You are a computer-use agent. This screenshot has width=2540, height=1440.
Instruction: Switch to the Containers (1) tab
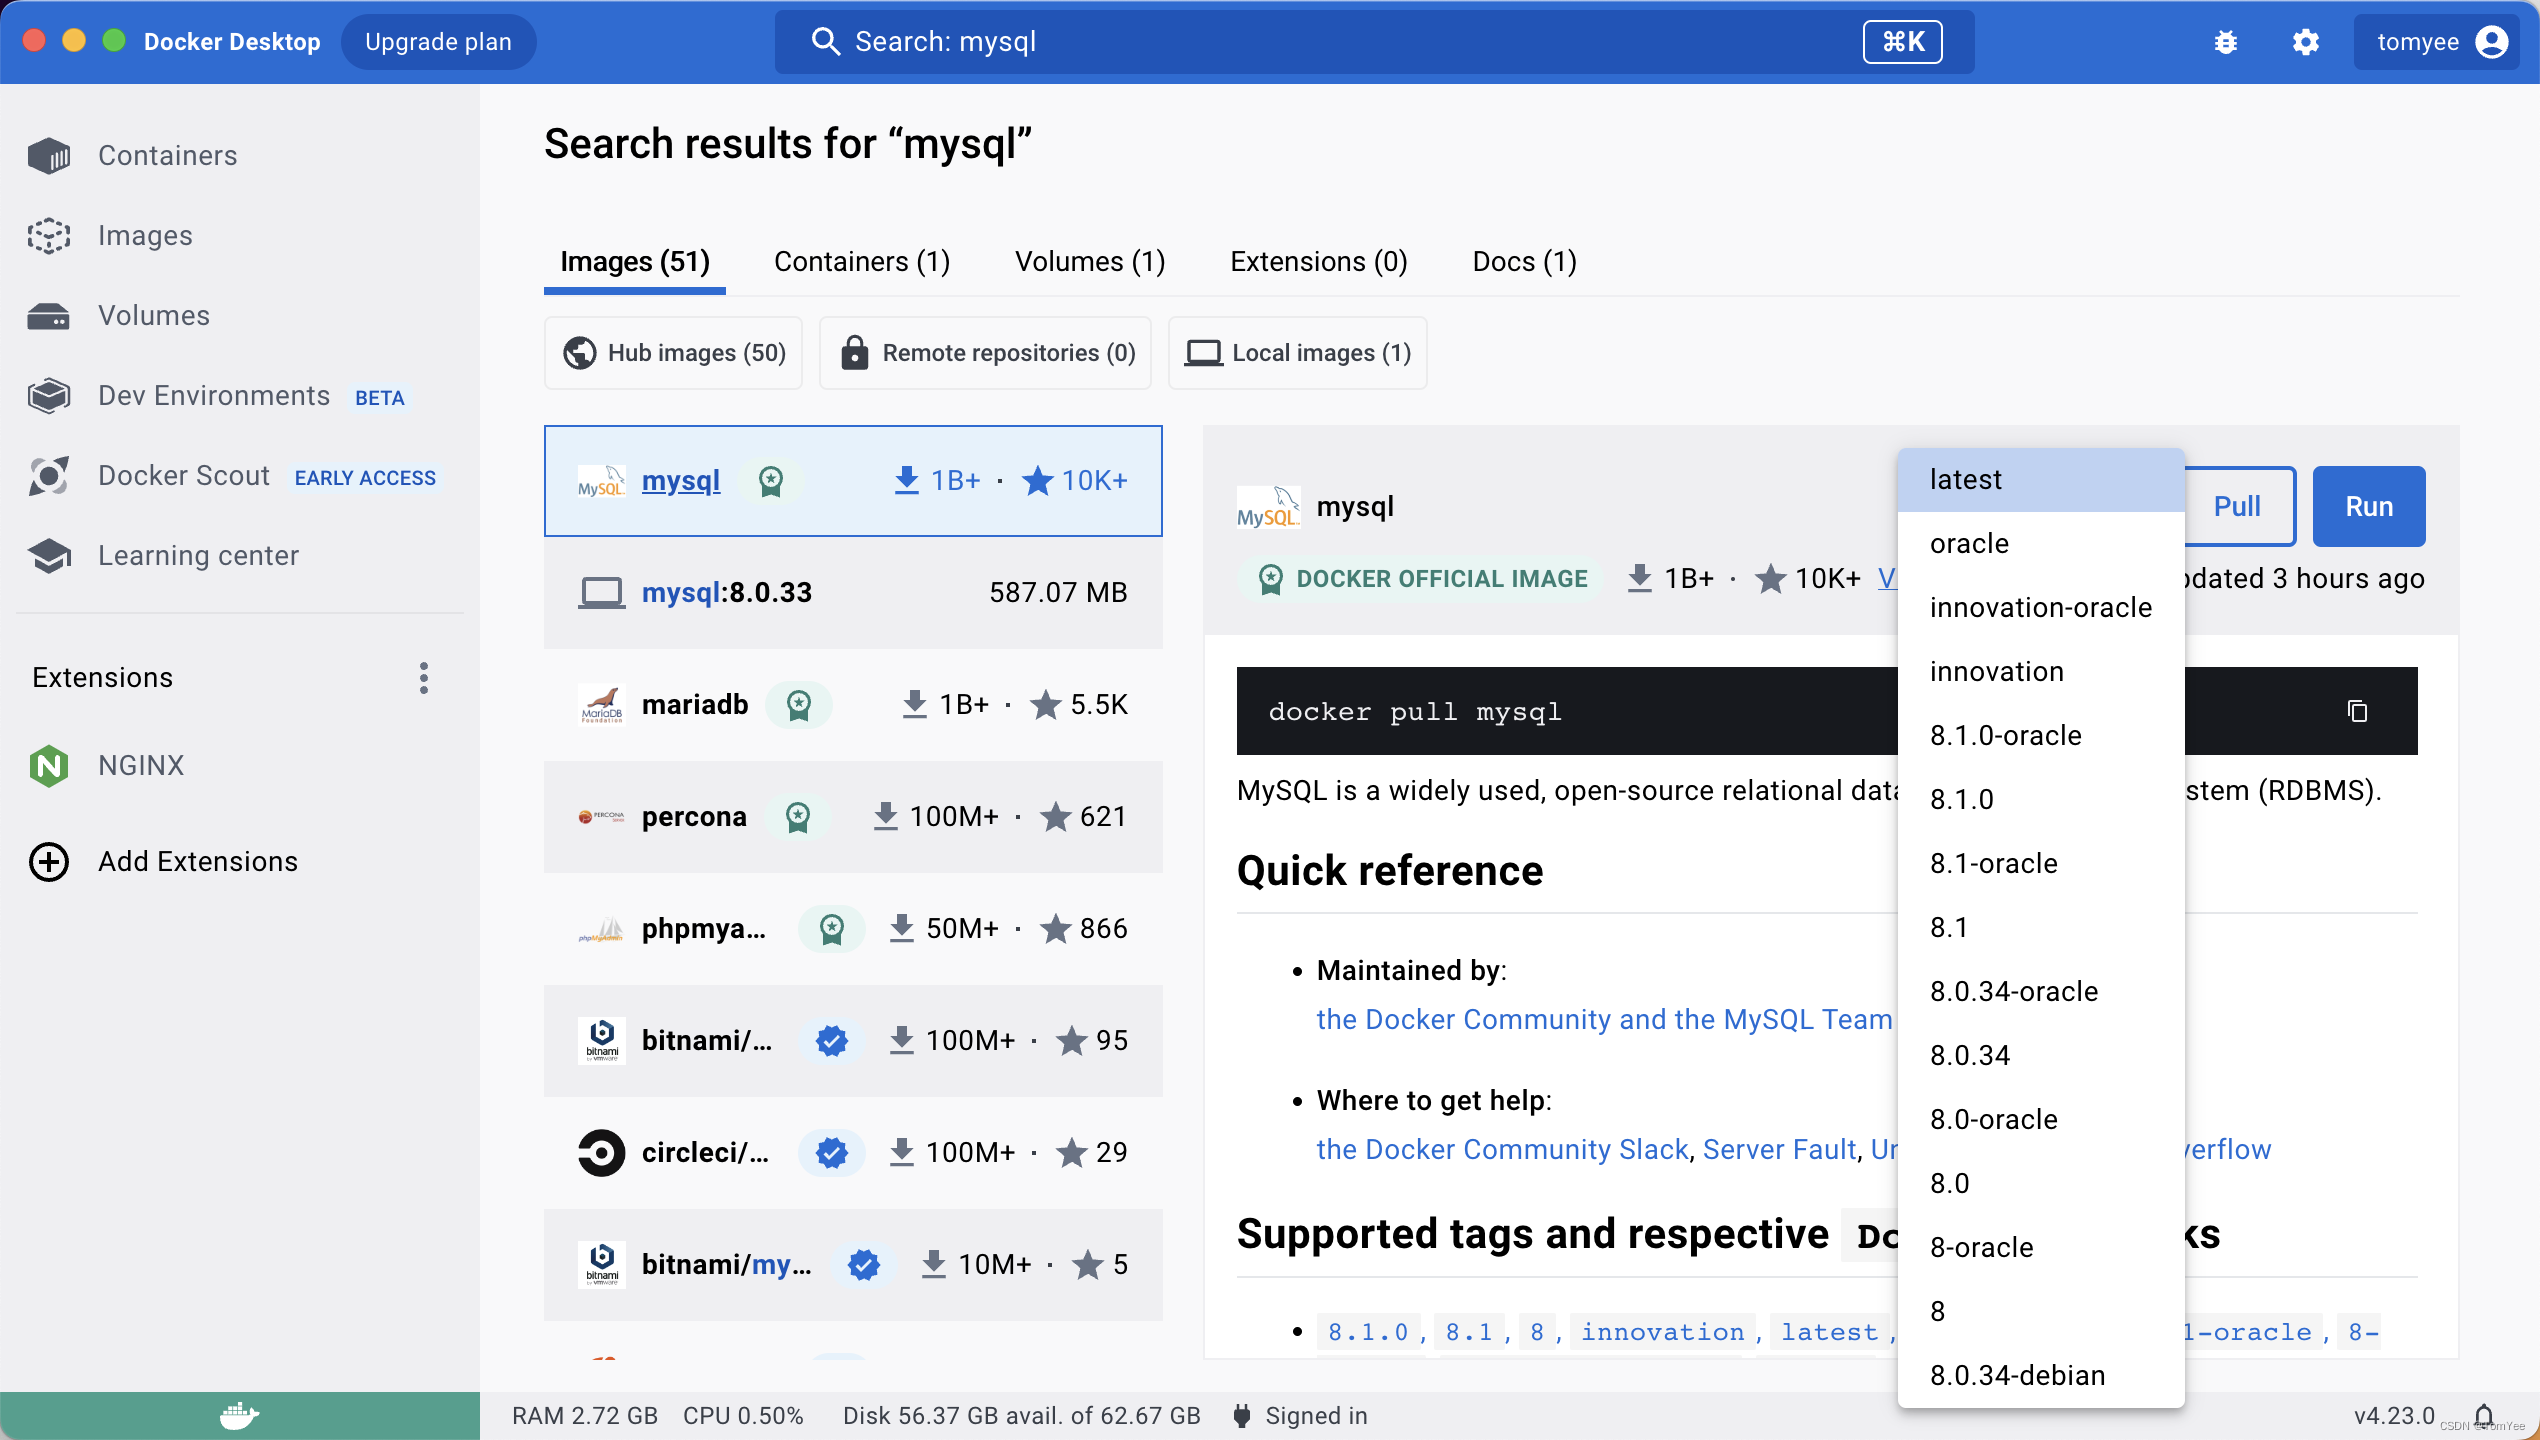pos(862,262)
